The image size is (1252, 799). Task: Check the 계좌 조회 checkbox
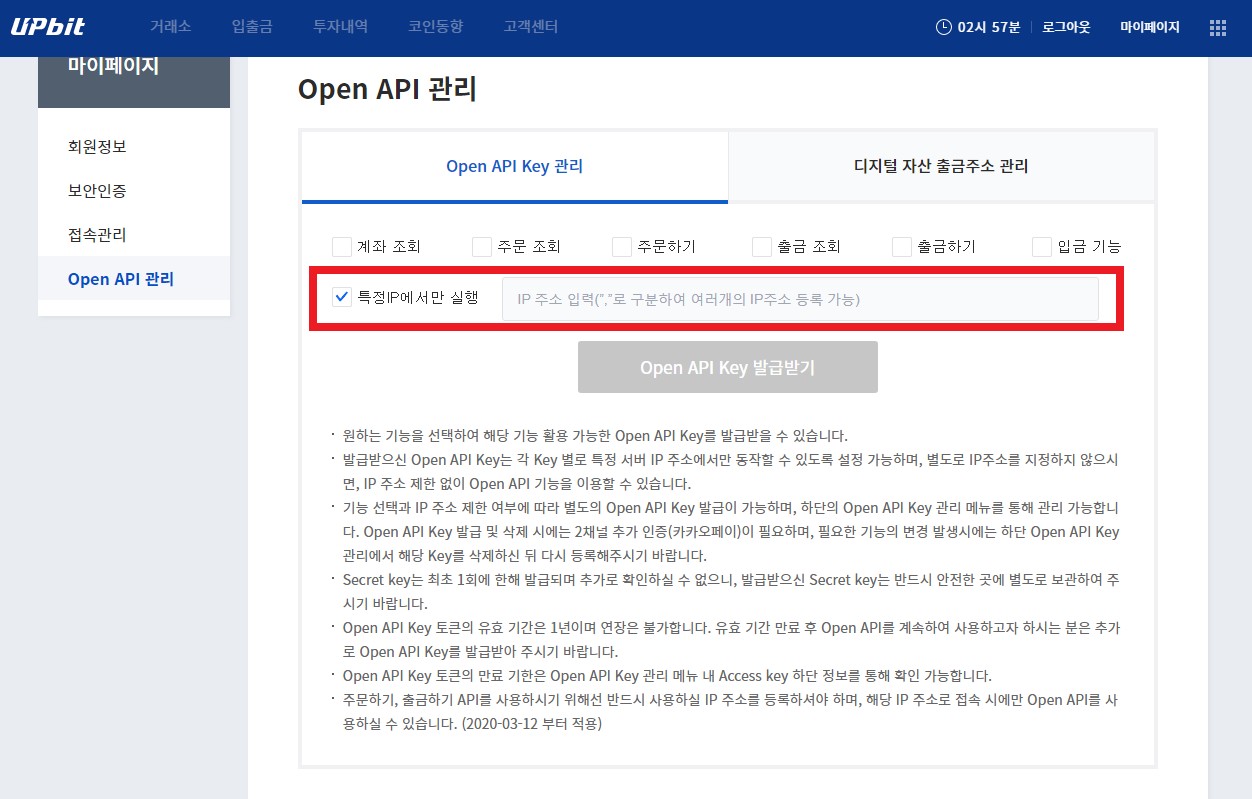pyautogui.click(x=342, y=246)
